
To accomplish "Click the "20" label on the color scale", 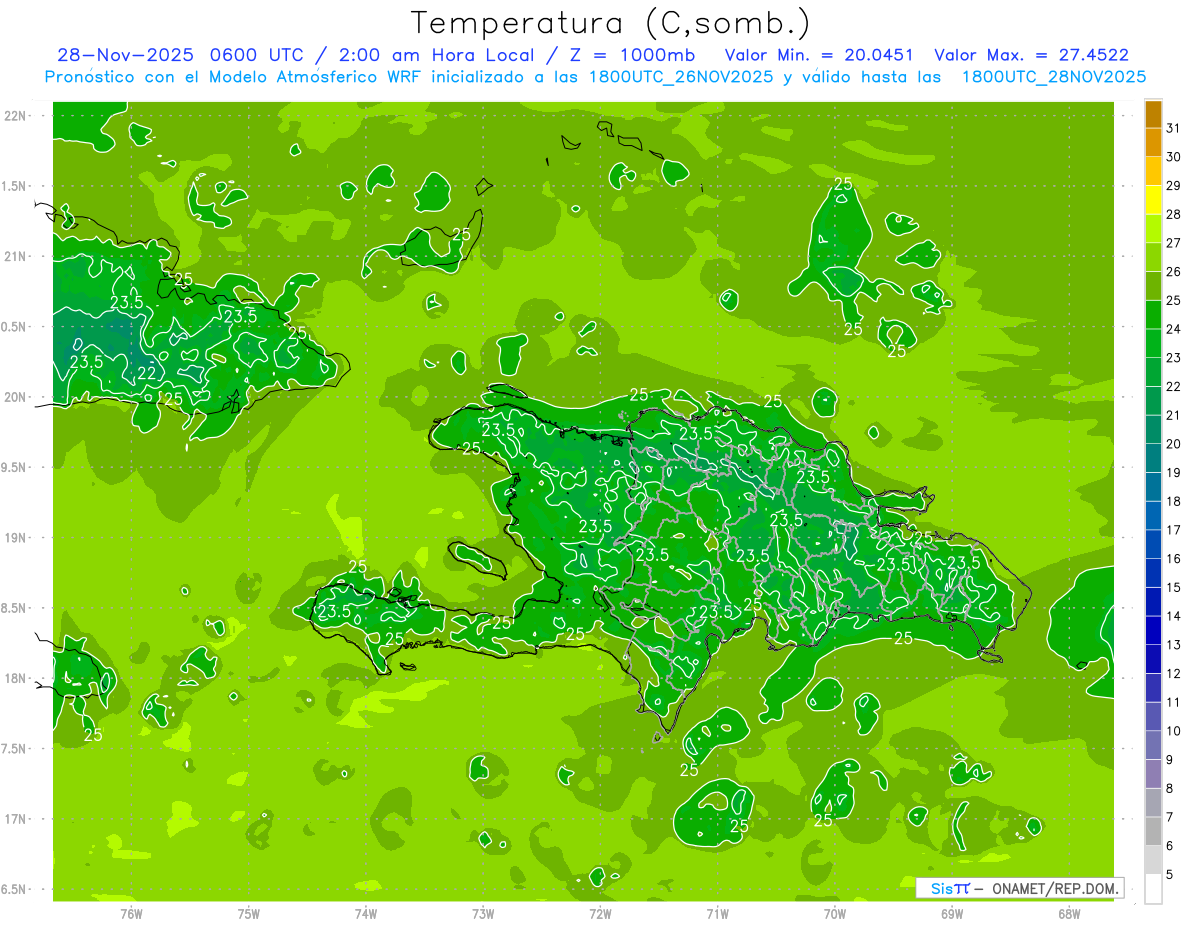I will [1173, 444].
